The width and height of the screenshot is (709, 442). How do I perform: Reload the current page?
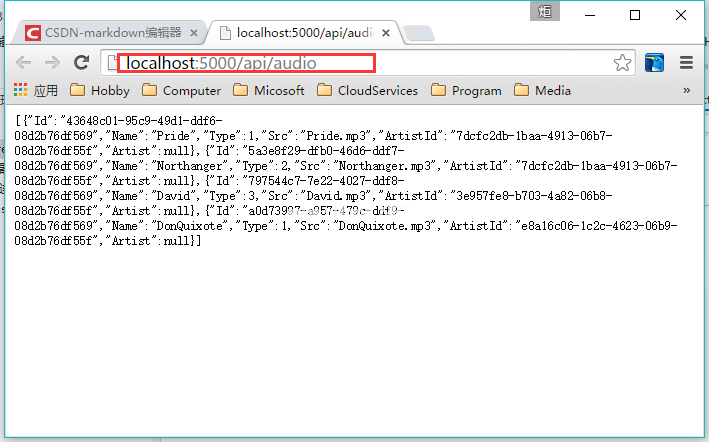[x=82, y=63]
